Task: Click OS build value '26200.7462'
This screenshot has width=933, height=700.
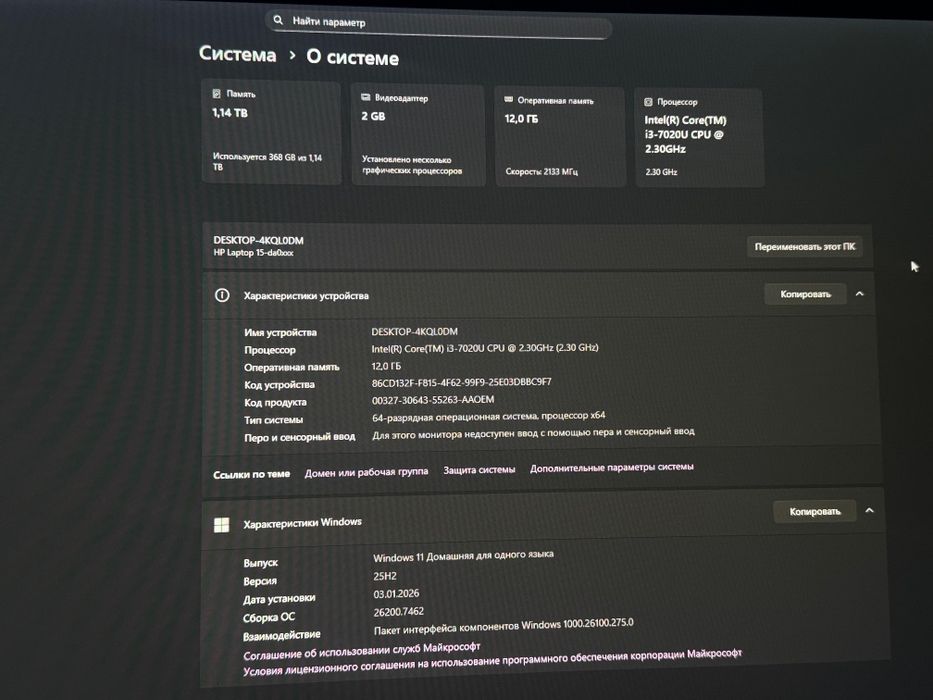Action: [x=398, y=611]
